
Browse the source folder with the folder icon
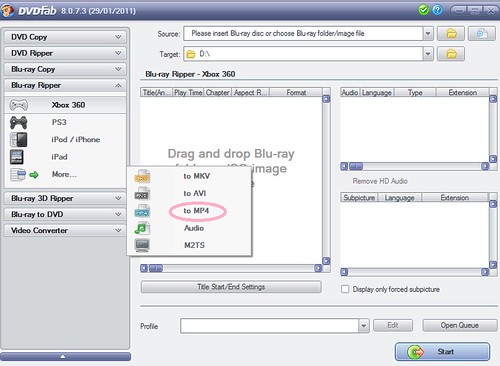[x=451, y=34]
